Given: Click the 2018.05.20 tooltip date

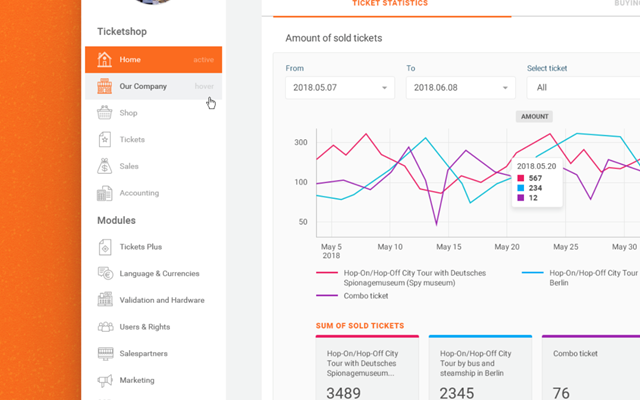Looking at the screenshot, I should pos(536,166).
